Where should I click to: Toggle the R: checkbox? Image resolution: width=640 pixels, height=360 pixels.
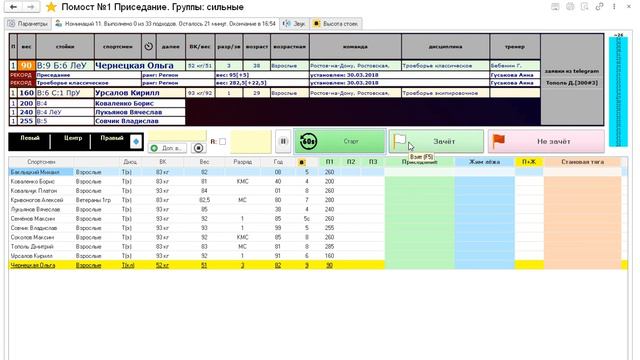(222, 142)
